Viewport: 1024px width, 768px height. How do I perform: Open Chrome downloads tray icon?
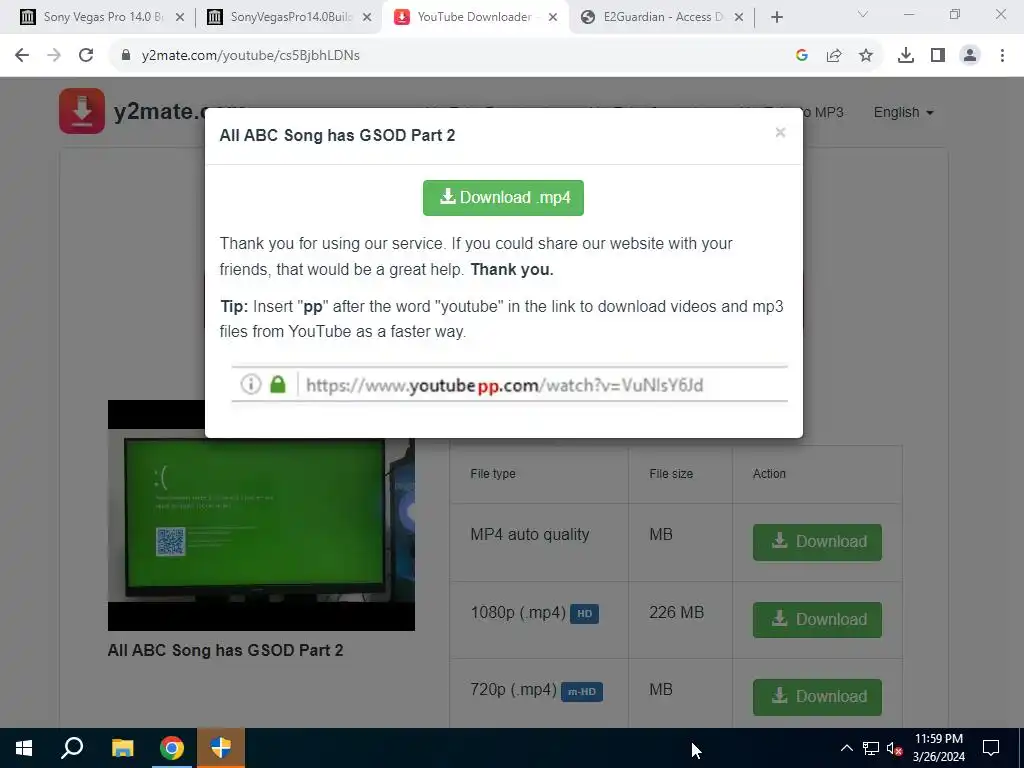906,56
